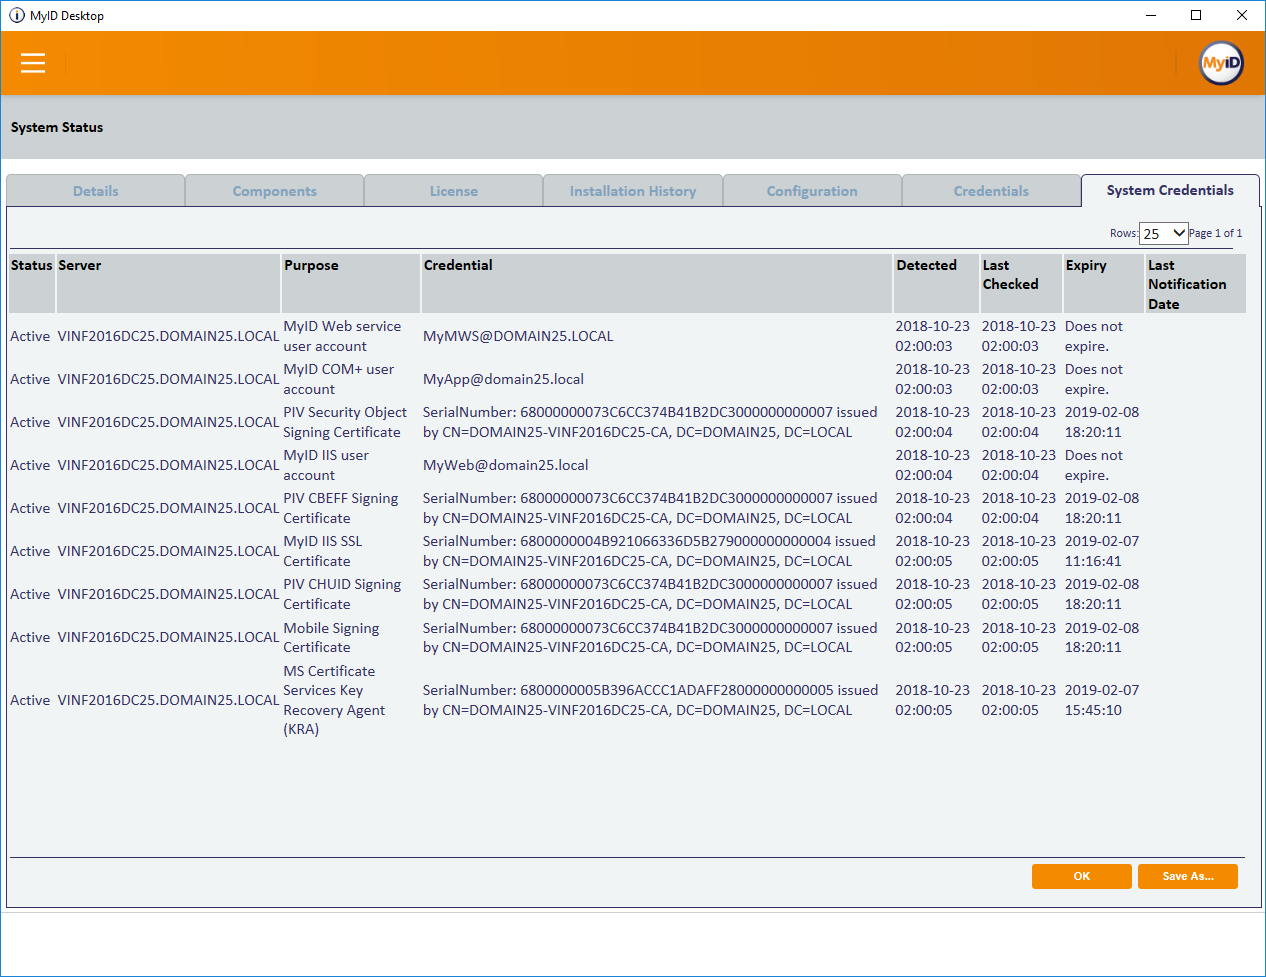Go to the Installation History tab
Screen dimensions: 1266x977
(x=633, y=191)
